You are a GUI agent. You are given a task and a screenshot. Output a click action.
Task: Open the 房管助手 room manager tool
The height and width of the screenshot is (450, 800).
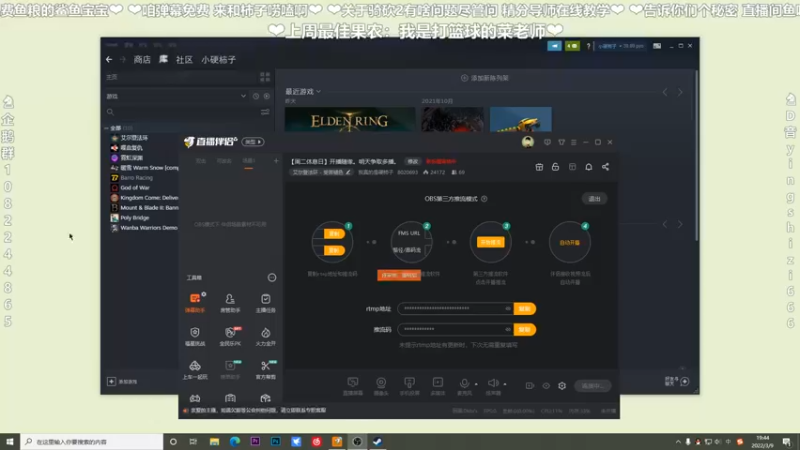(230, 303)
